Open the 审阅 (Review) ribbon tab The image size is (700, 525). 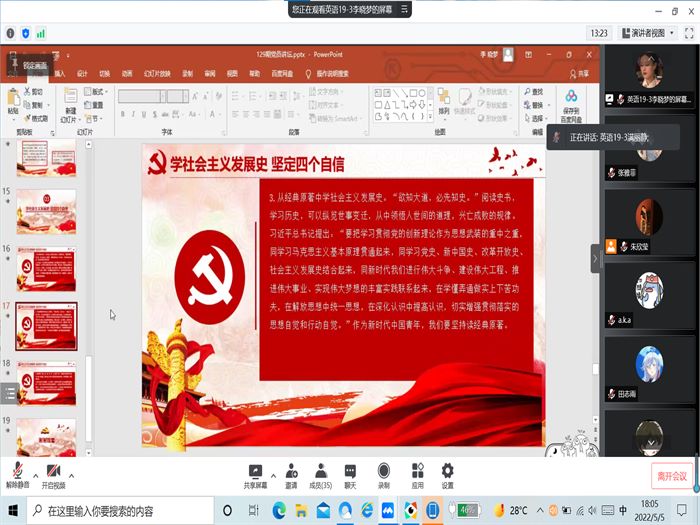point(210,74)
